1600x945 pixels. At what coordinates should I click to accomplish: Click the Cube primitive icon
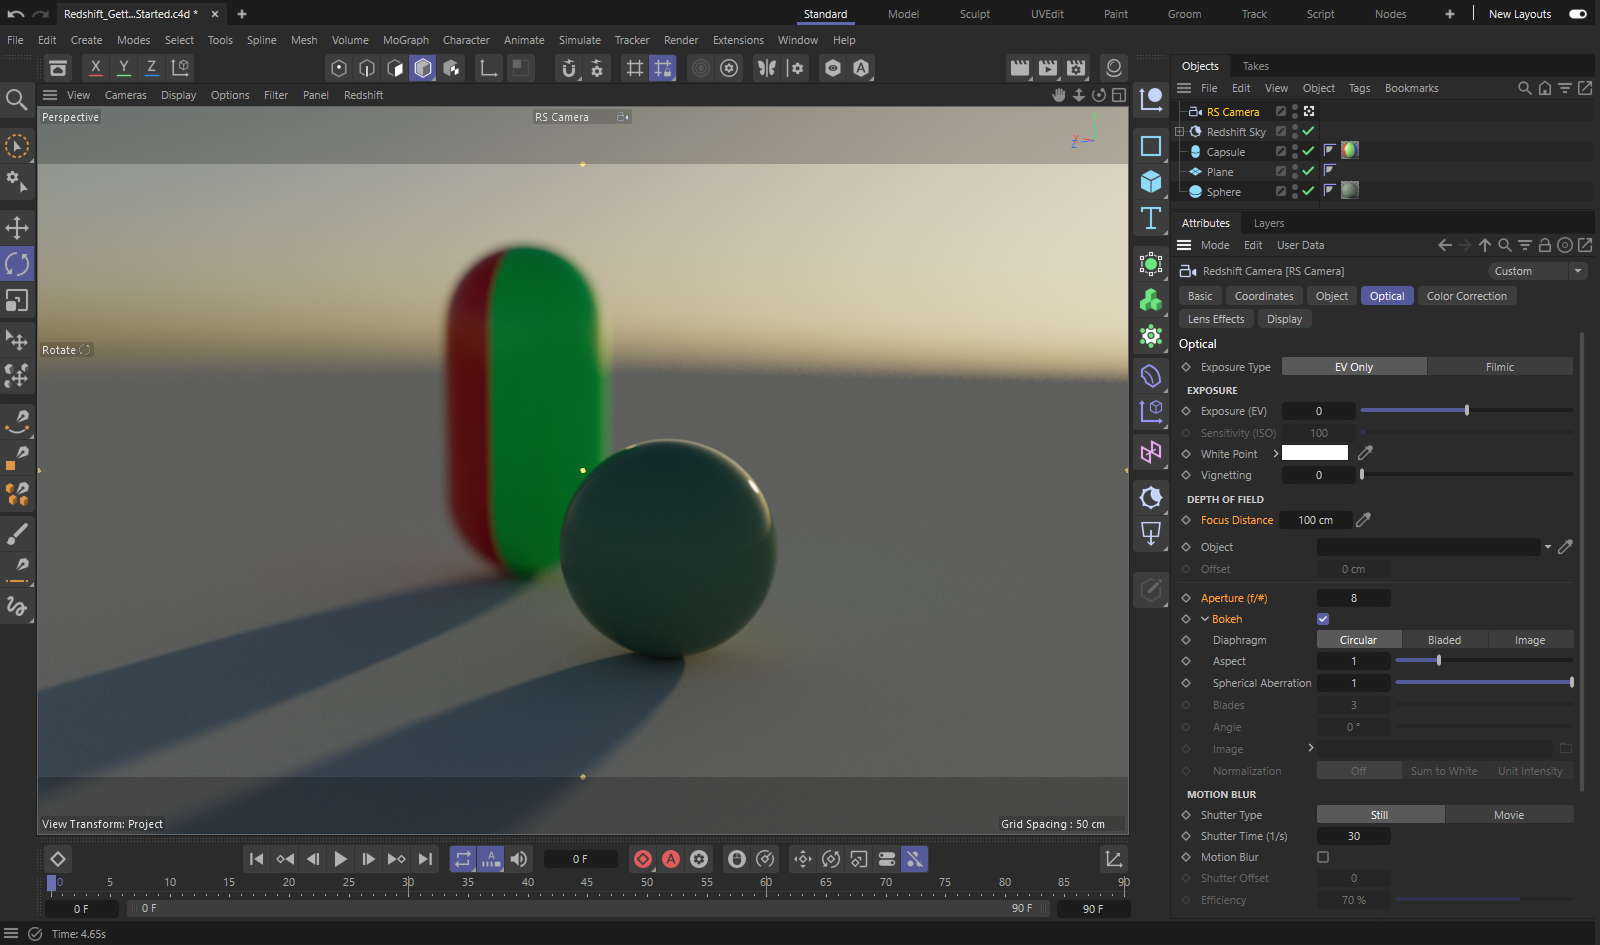[x=1151, y=182]
